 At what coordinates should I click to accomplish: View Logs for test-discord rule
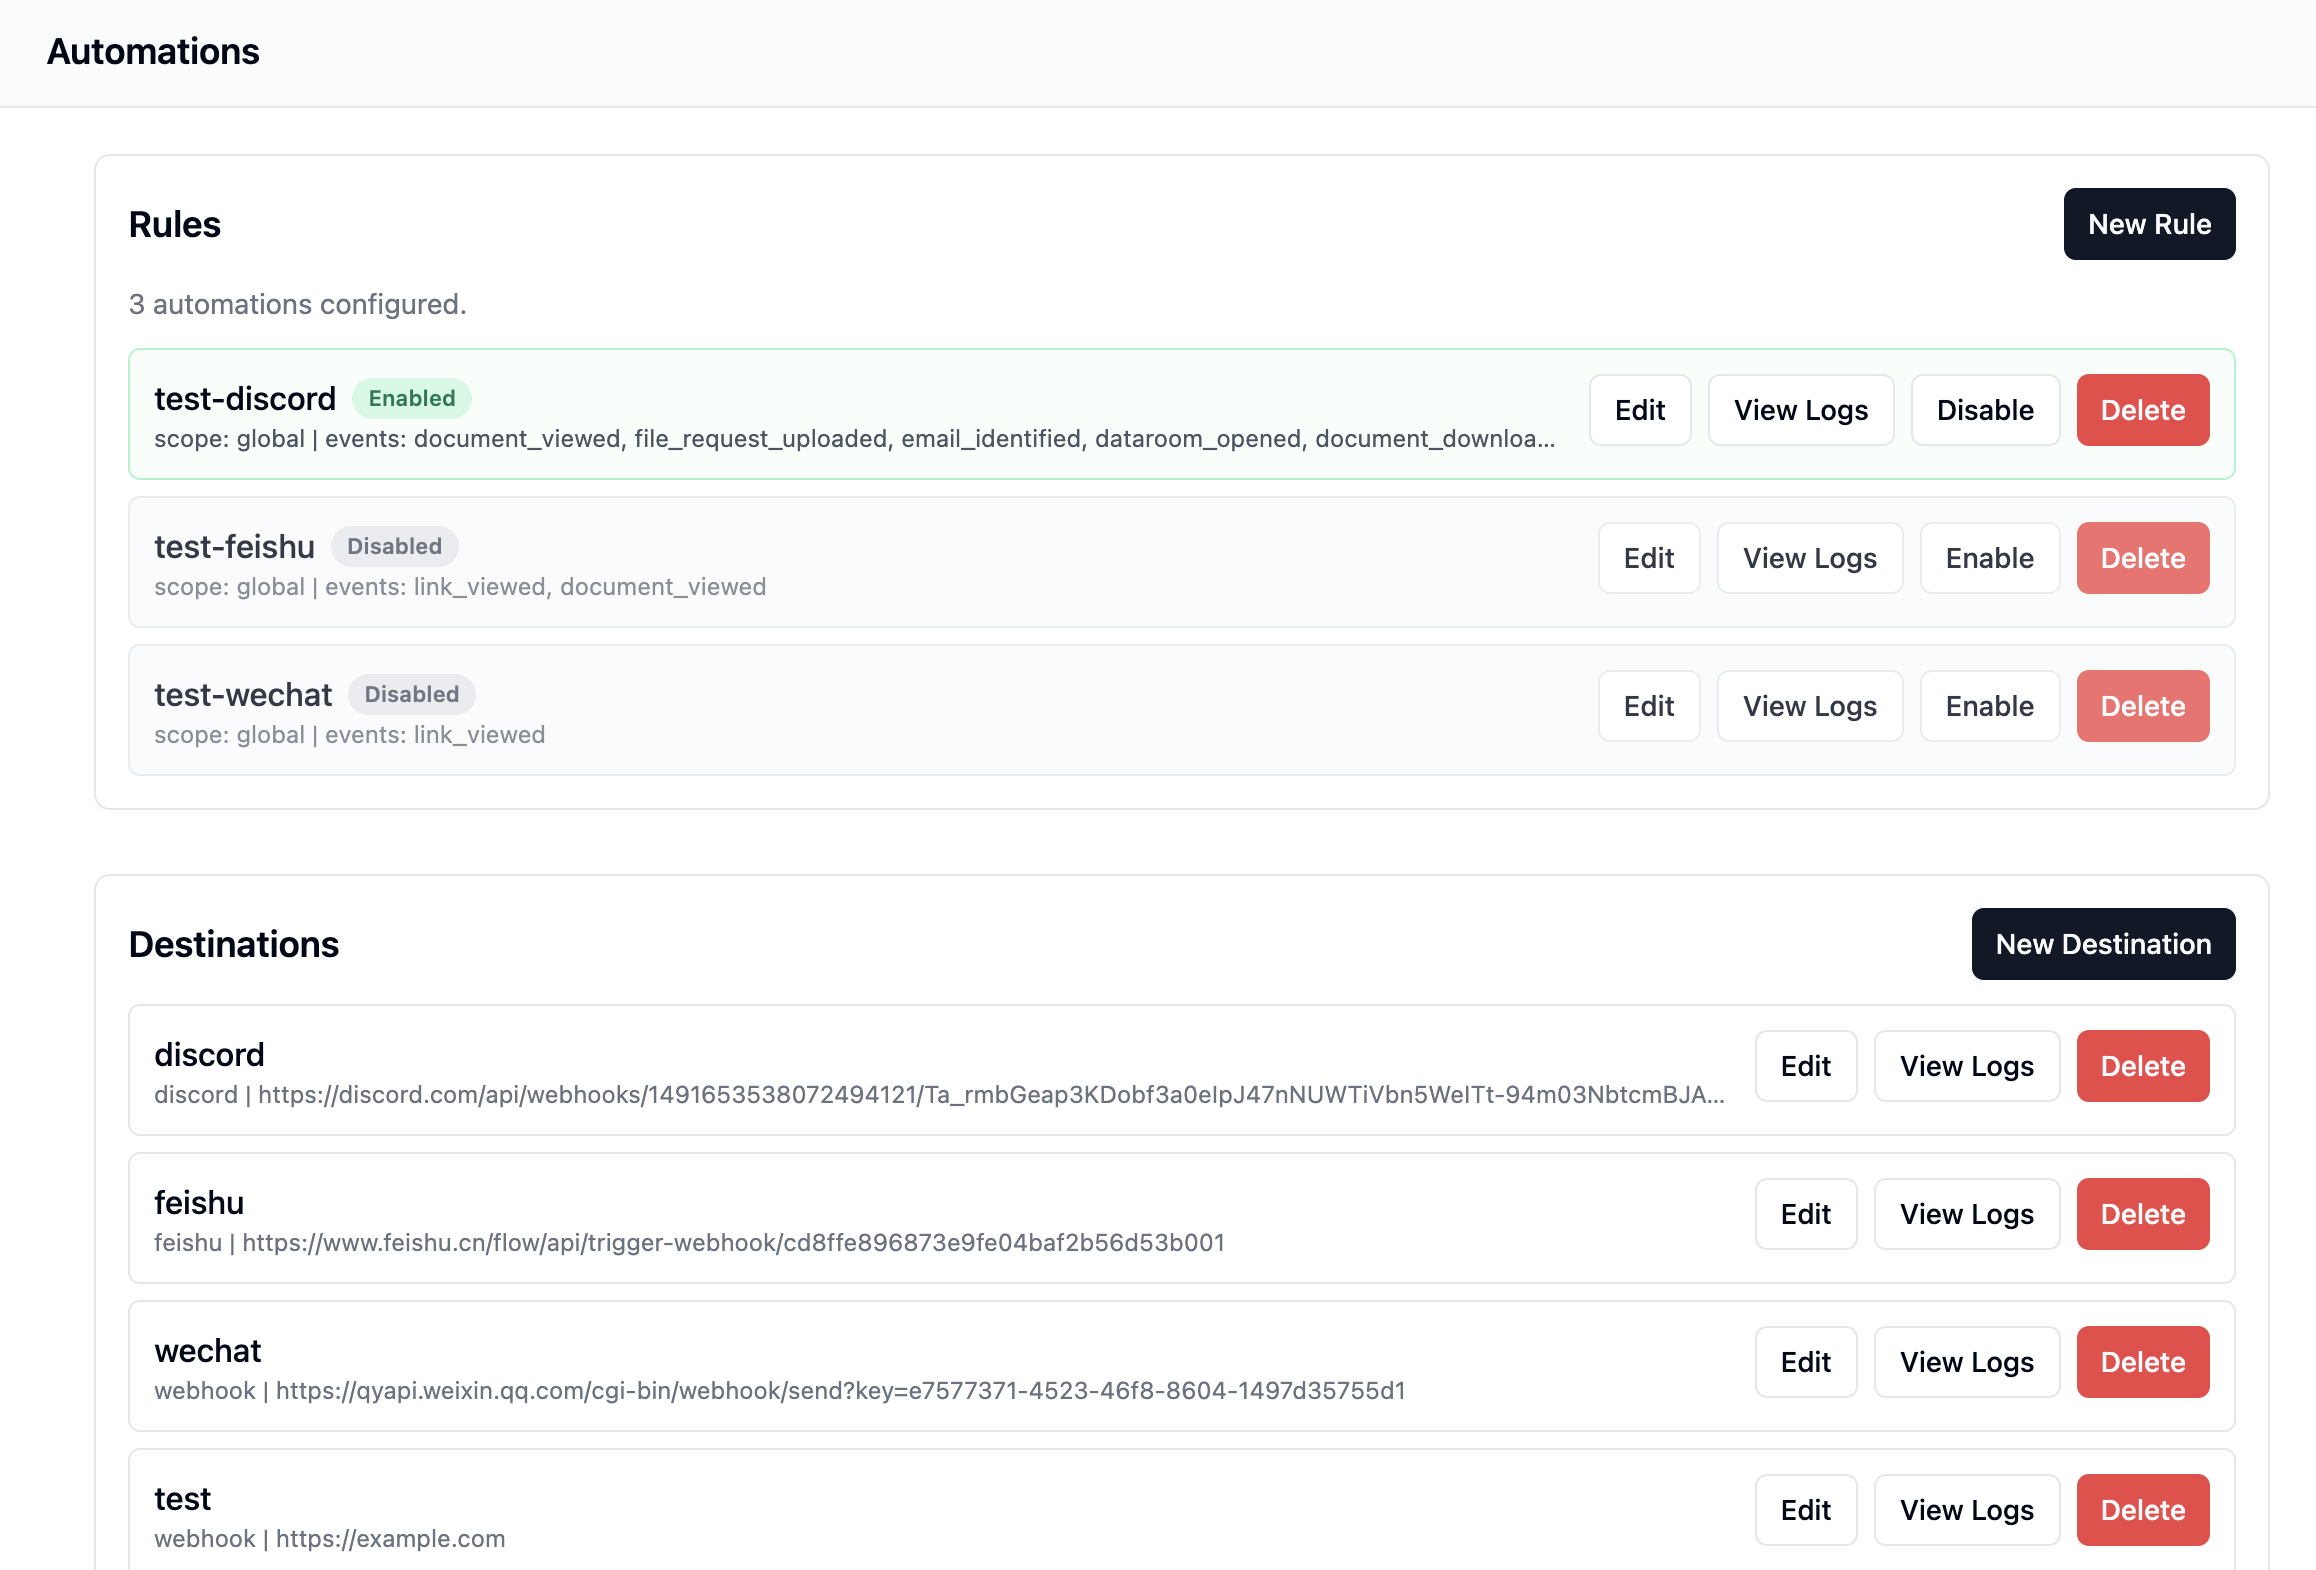click(1800, 410)
